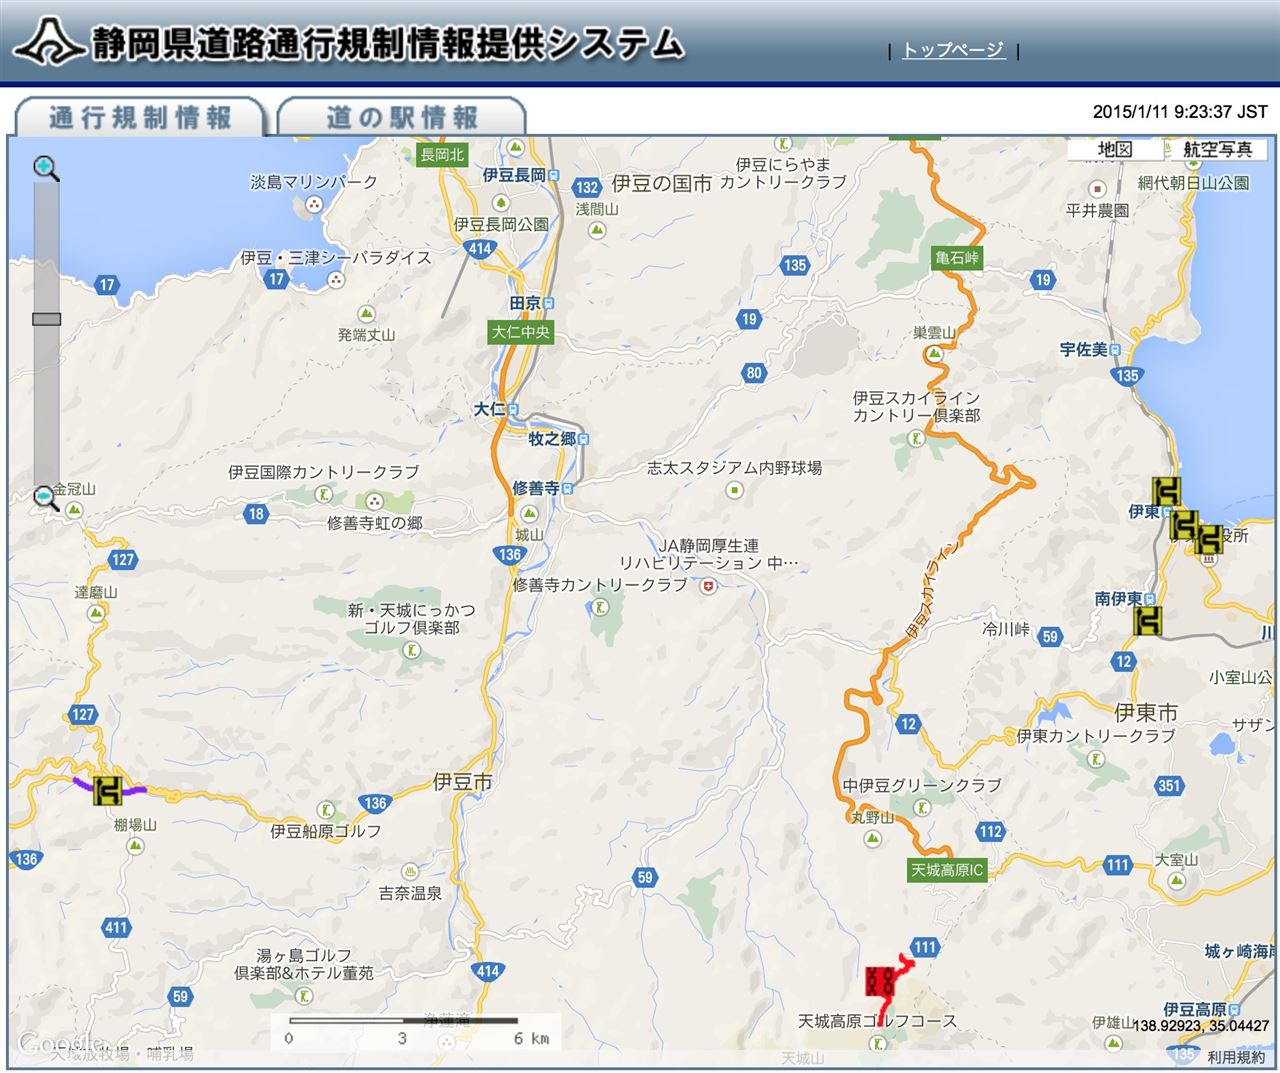This screenshot has height=1073, width=1280.
Task: Open the 通行規制情報 tab
Action: coord(140,117)
